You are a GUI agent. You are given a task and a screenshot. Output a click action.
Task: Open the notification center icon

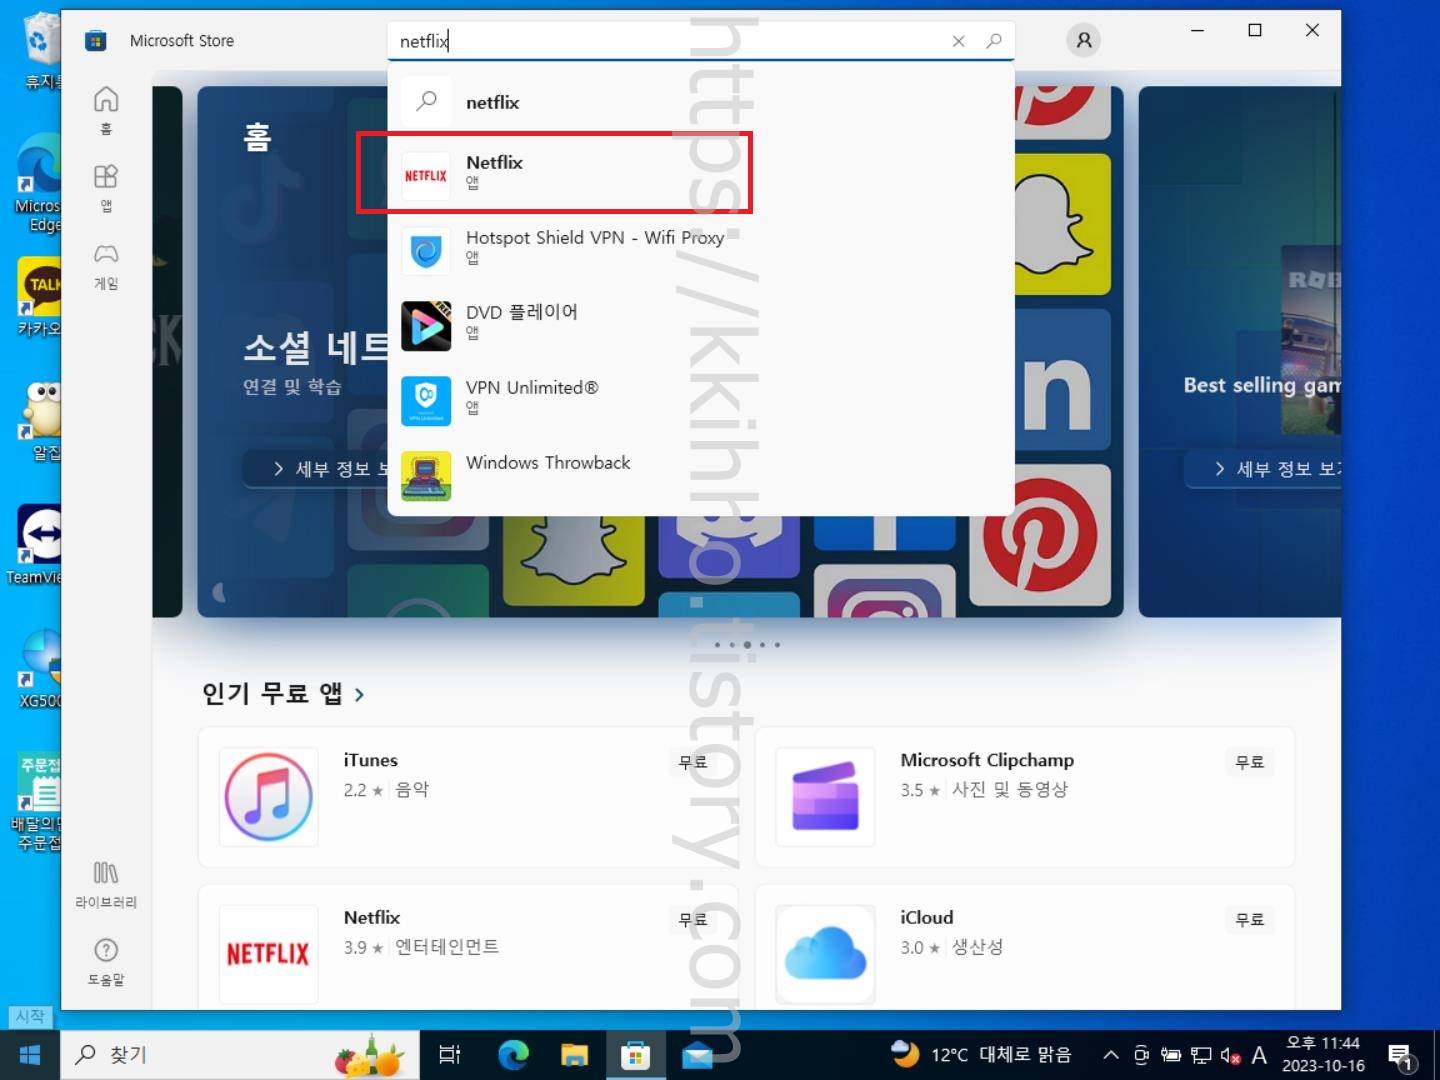(x=1400, y=1056)
